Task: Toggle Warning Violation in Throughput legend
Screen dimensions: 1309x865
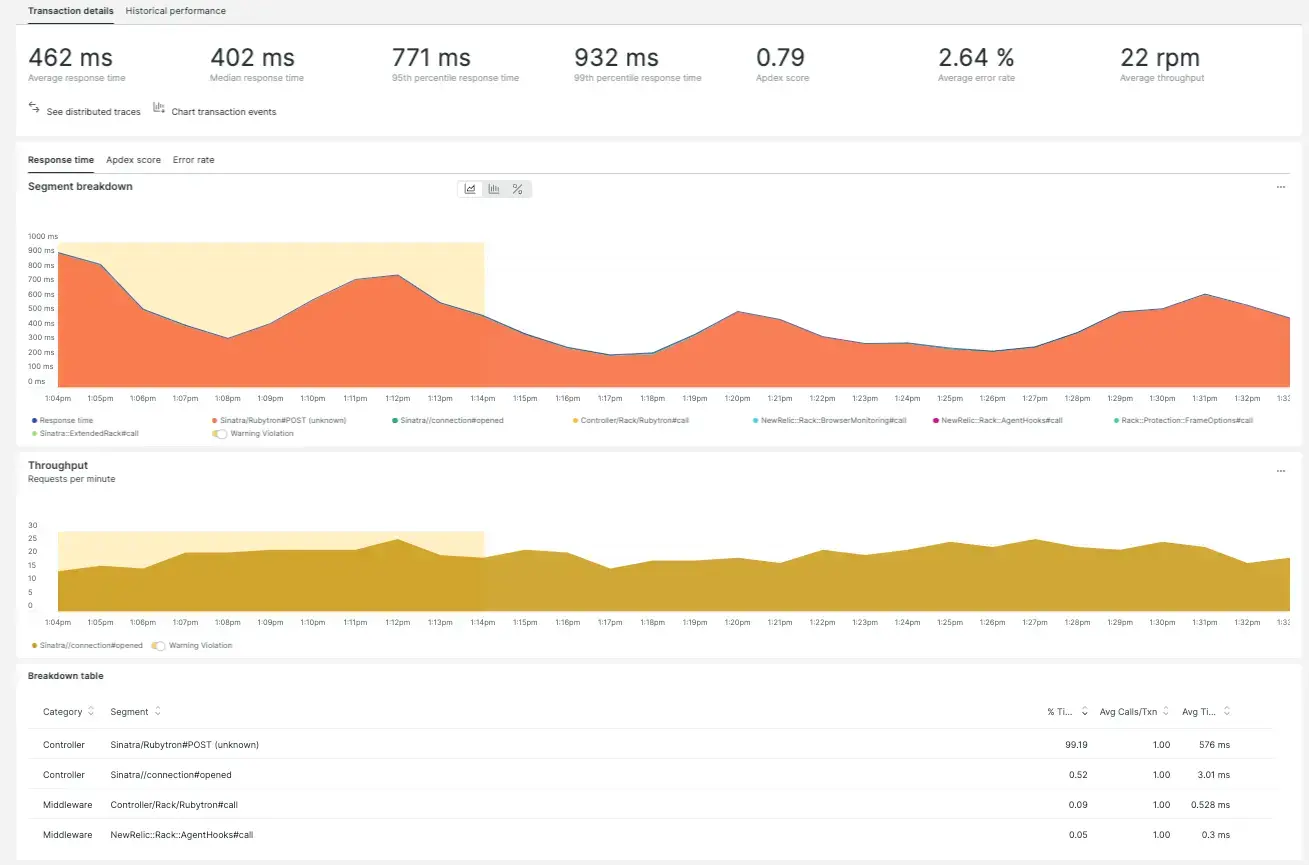Action: pos(158,646)
